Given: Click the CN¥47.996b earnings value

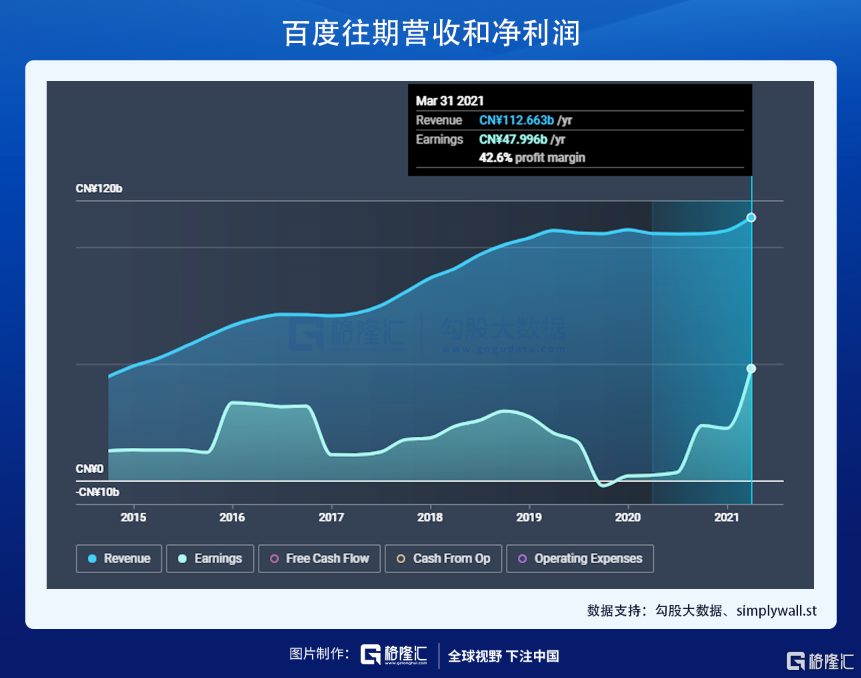Looking at the screenshot, I should tap(513, 139).
